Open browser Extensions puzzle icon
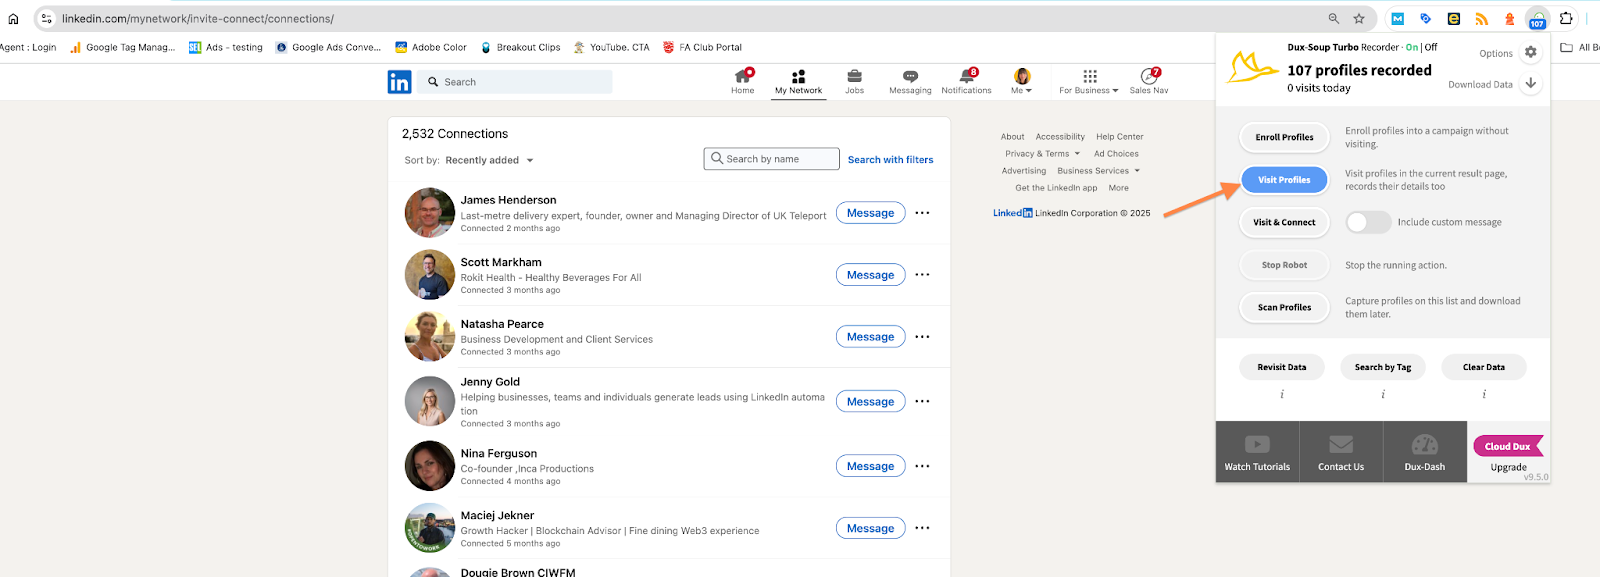The height and width of the screenshot is (577, 1600). tap(1566, 18)
